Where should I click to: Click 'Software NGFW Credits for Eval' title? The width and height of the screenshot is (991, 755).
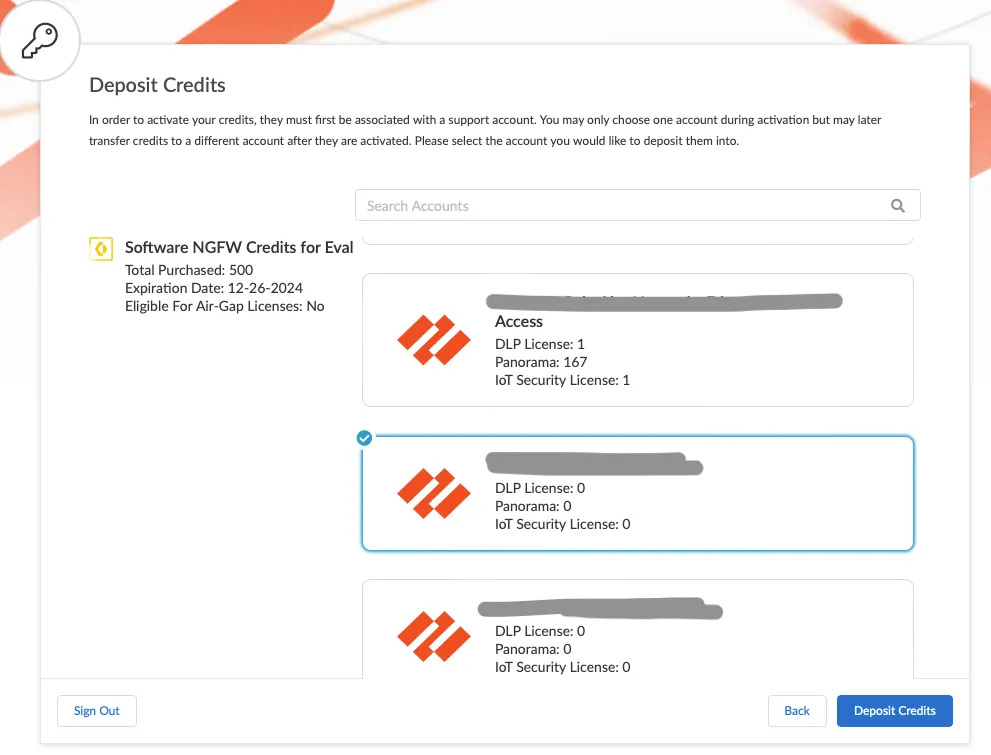[239, 247]
